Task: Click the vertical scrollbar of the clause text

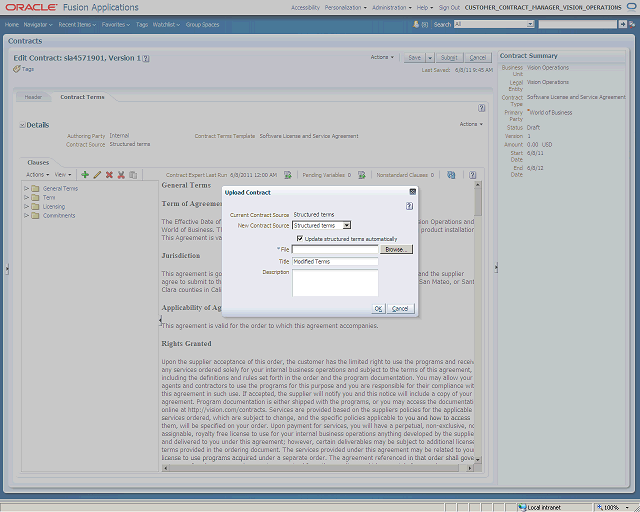Action: (478, 323)
